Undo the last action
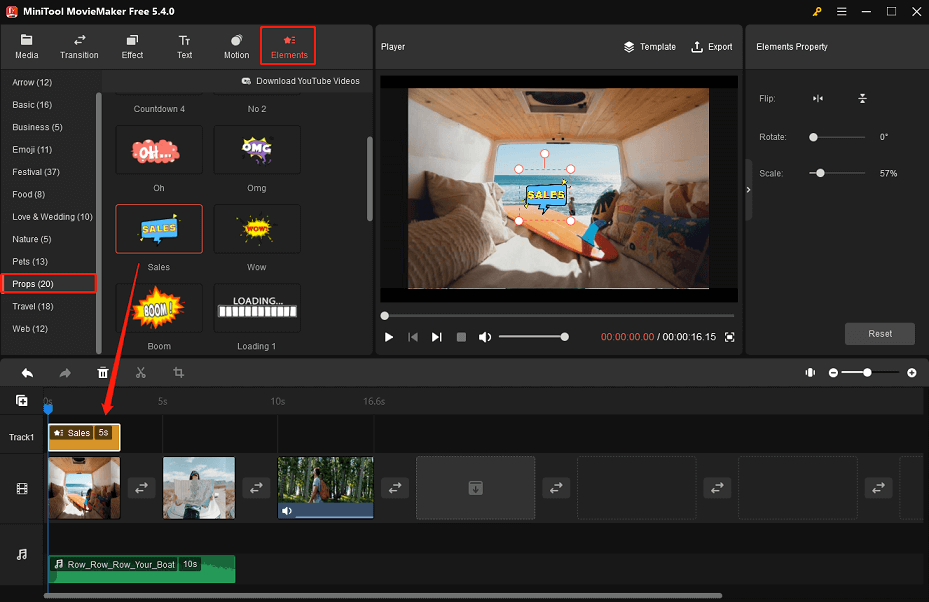The height and width of the screenshot is (602, 929). 27,372
